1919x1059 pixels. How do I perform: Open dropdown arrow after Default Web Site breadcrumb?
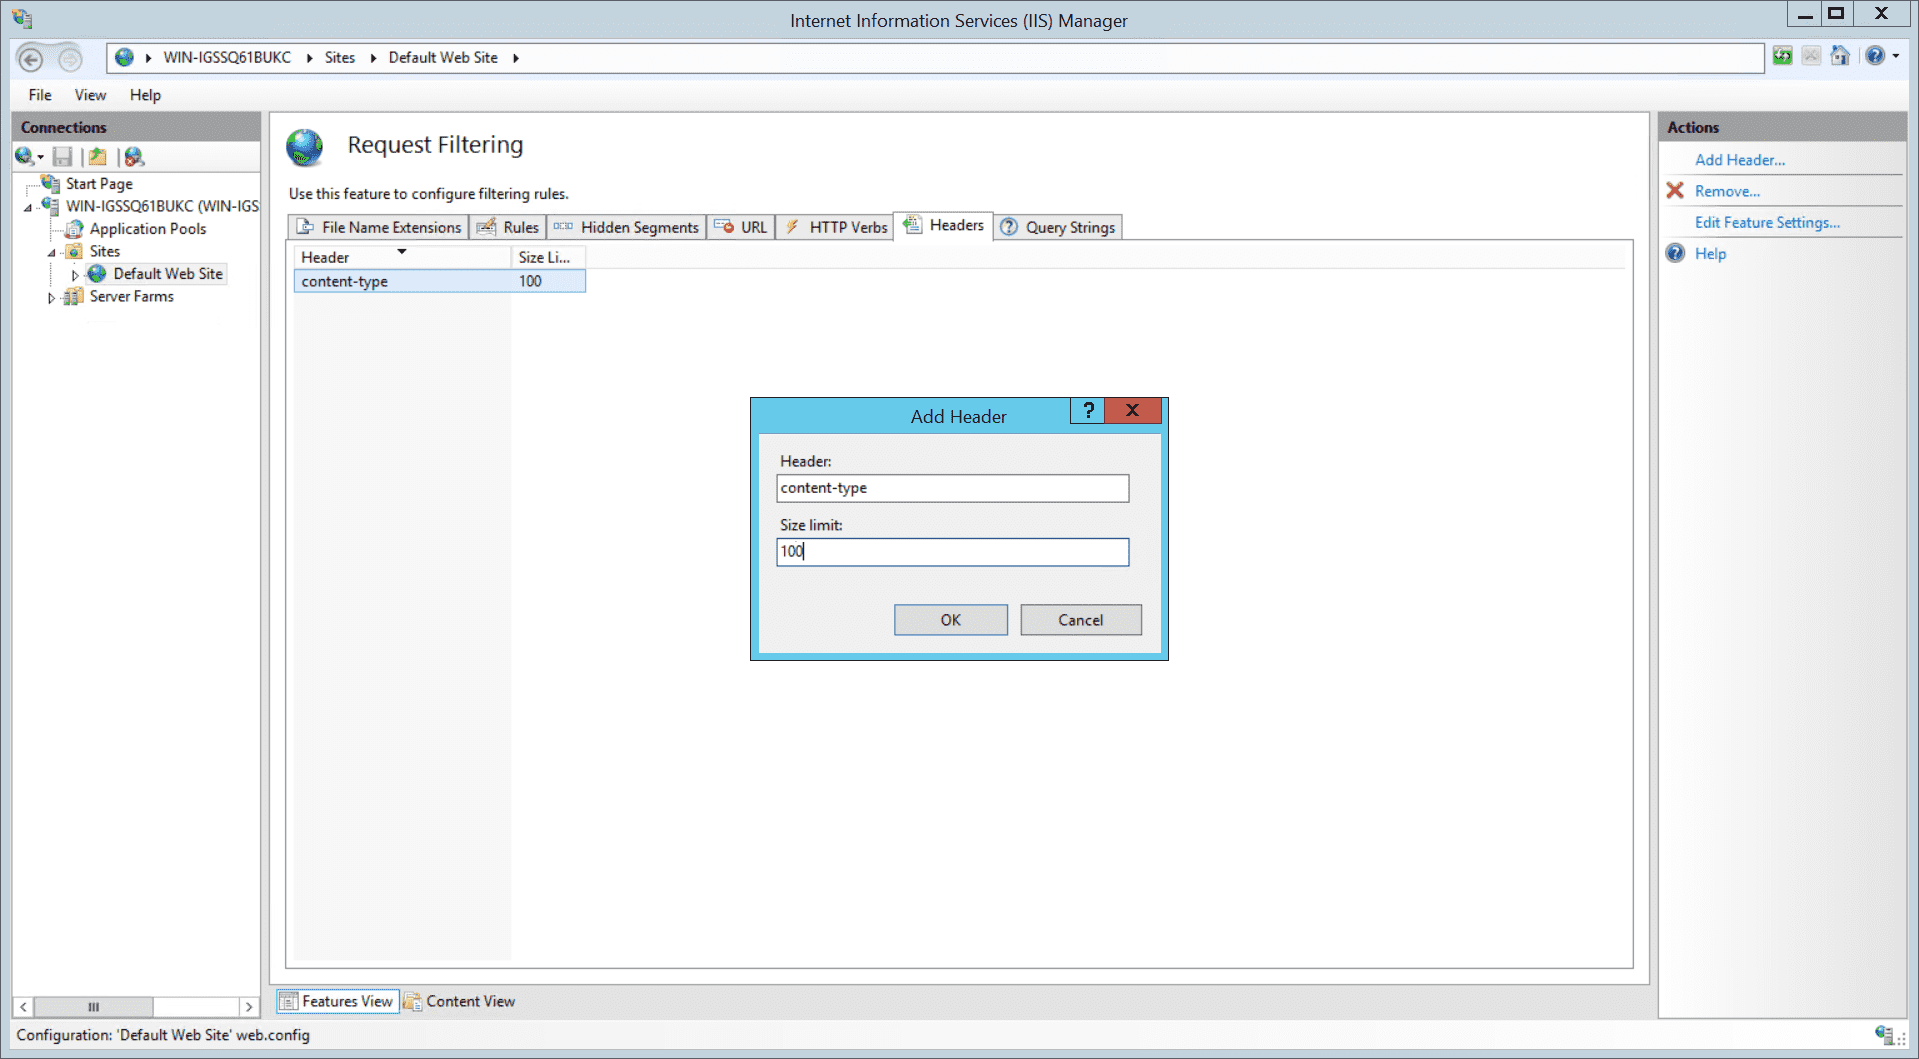pyautogui.click(x=516, y=58)
